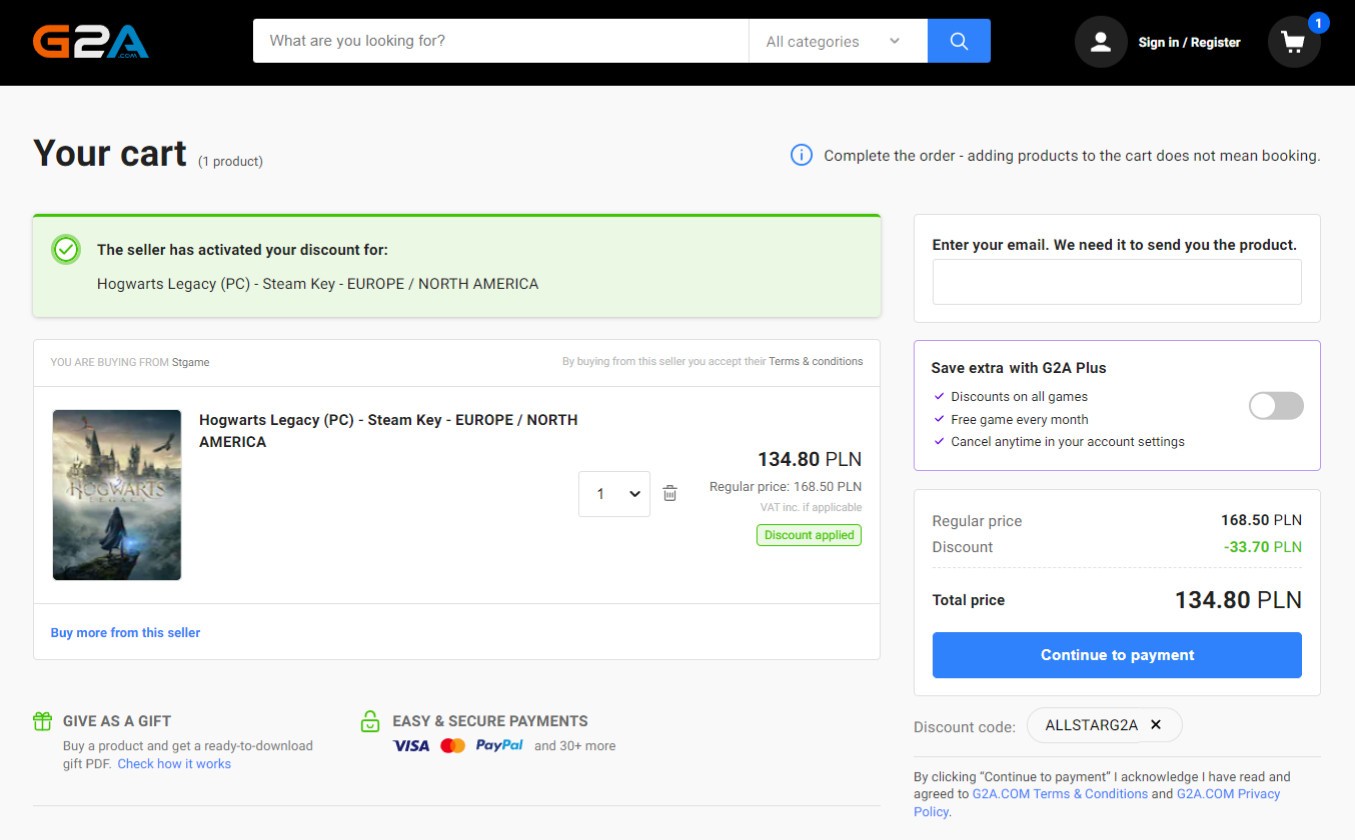This screenshot has height=840, width=1355.
Task: Click the VISA payment logo
Action: (411, 746)
